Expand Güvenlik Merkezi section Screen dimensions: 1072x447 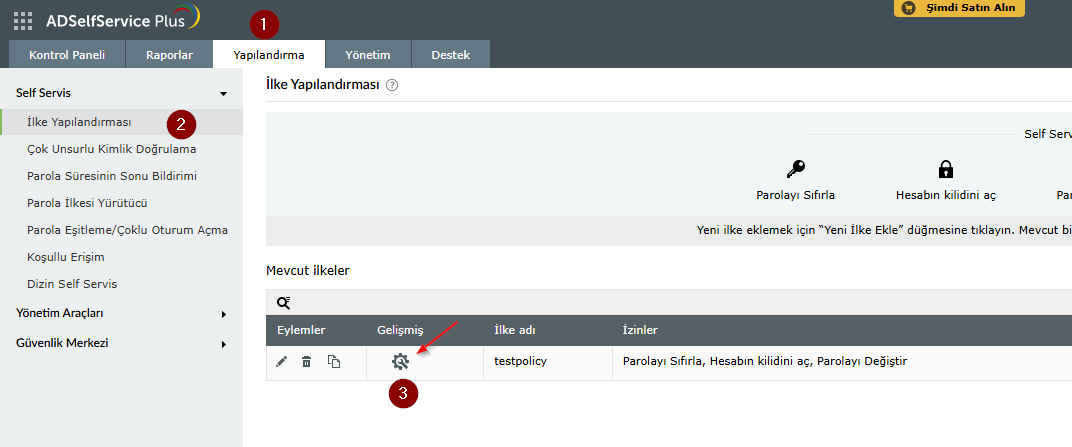click(224, 344)
